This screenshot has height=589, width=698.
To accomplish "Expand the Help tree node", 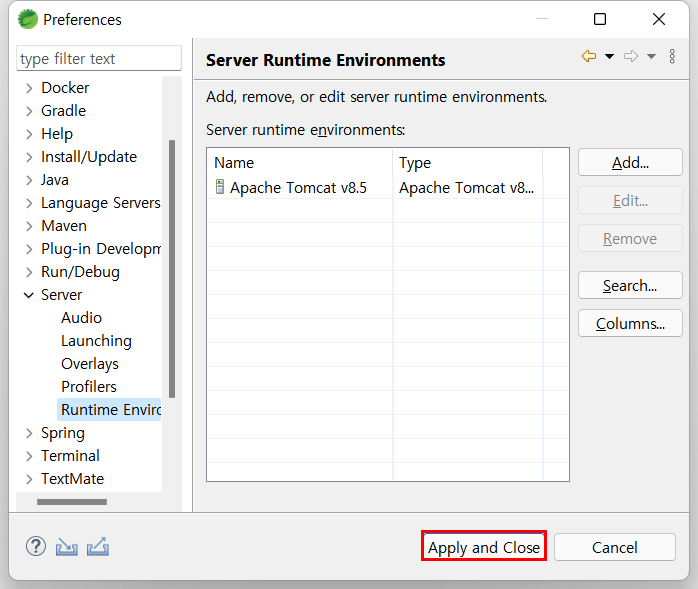I will tap(29, 134).
